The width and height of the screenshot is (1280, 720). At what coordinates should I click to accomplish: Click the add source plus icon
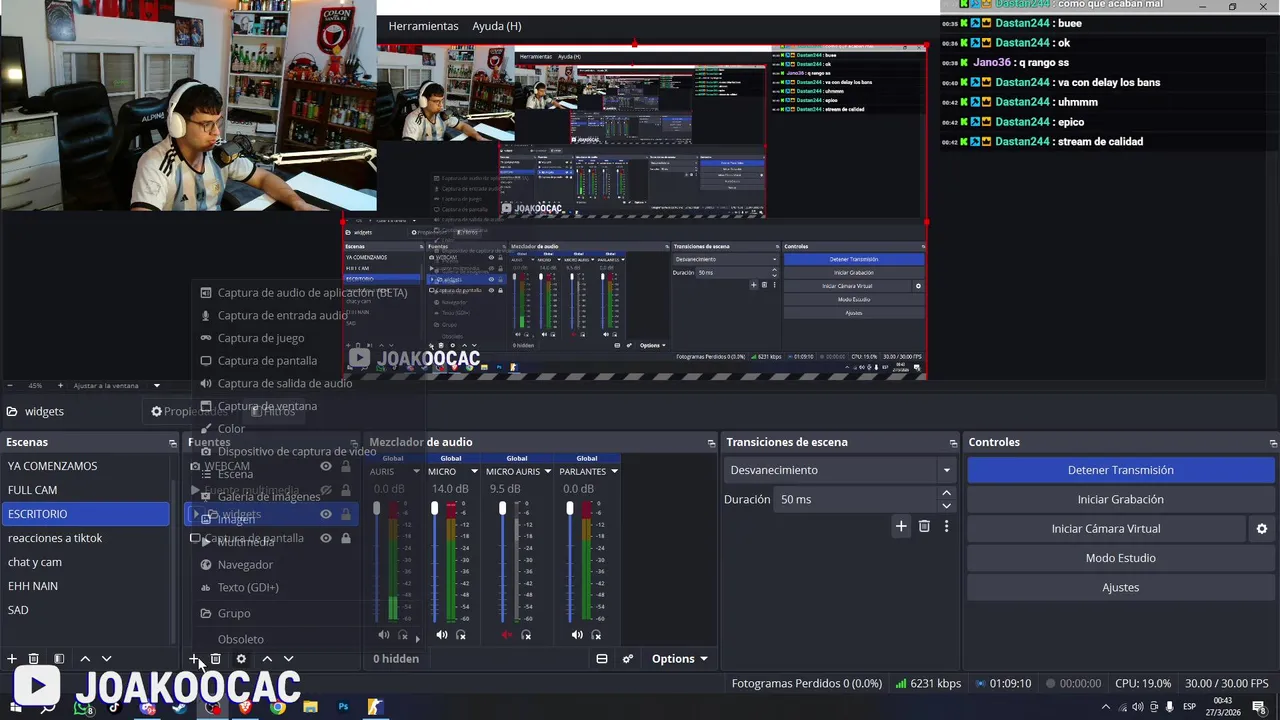tap(194, 659)
